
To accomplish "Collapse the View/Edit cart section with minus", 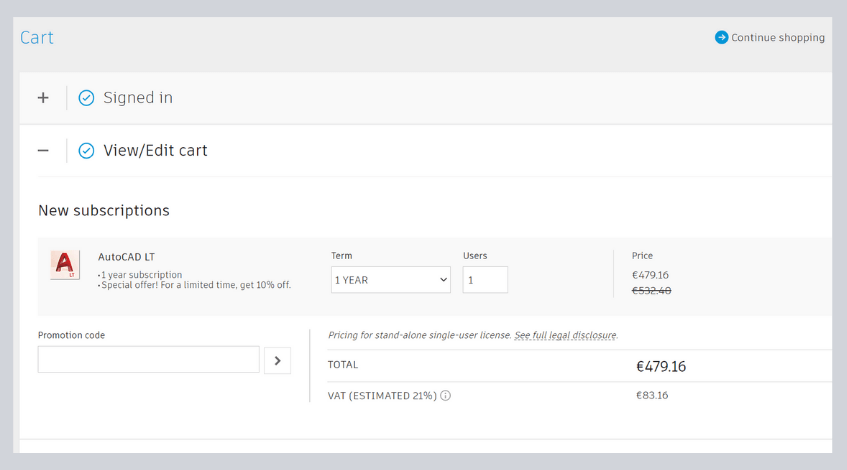I will click(x=43, y=151).
